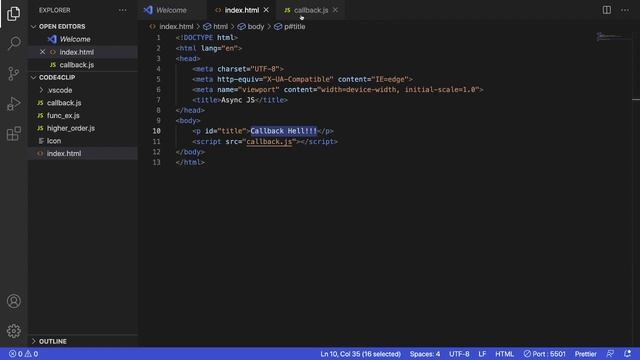Collapse the CODE4CLIP folder section
This screenshot has width=640, height=360.
57,77
